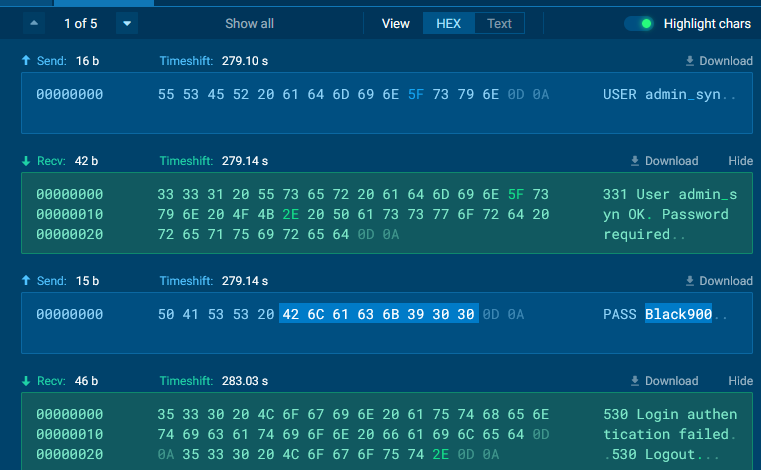Click the Send arrow icon for 15 b packet

coord(26,281)
